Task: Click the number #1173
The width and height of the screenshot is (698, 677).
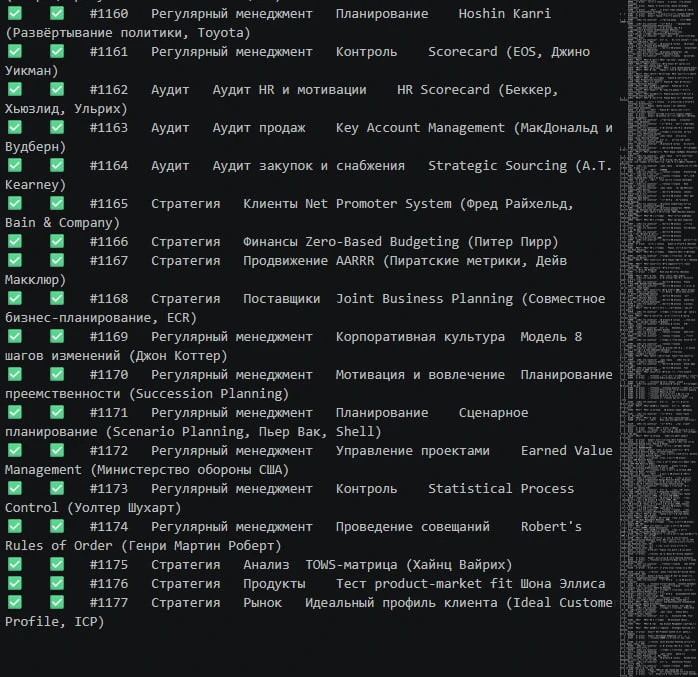Action: pyautogui.click(x=109, y=489)
